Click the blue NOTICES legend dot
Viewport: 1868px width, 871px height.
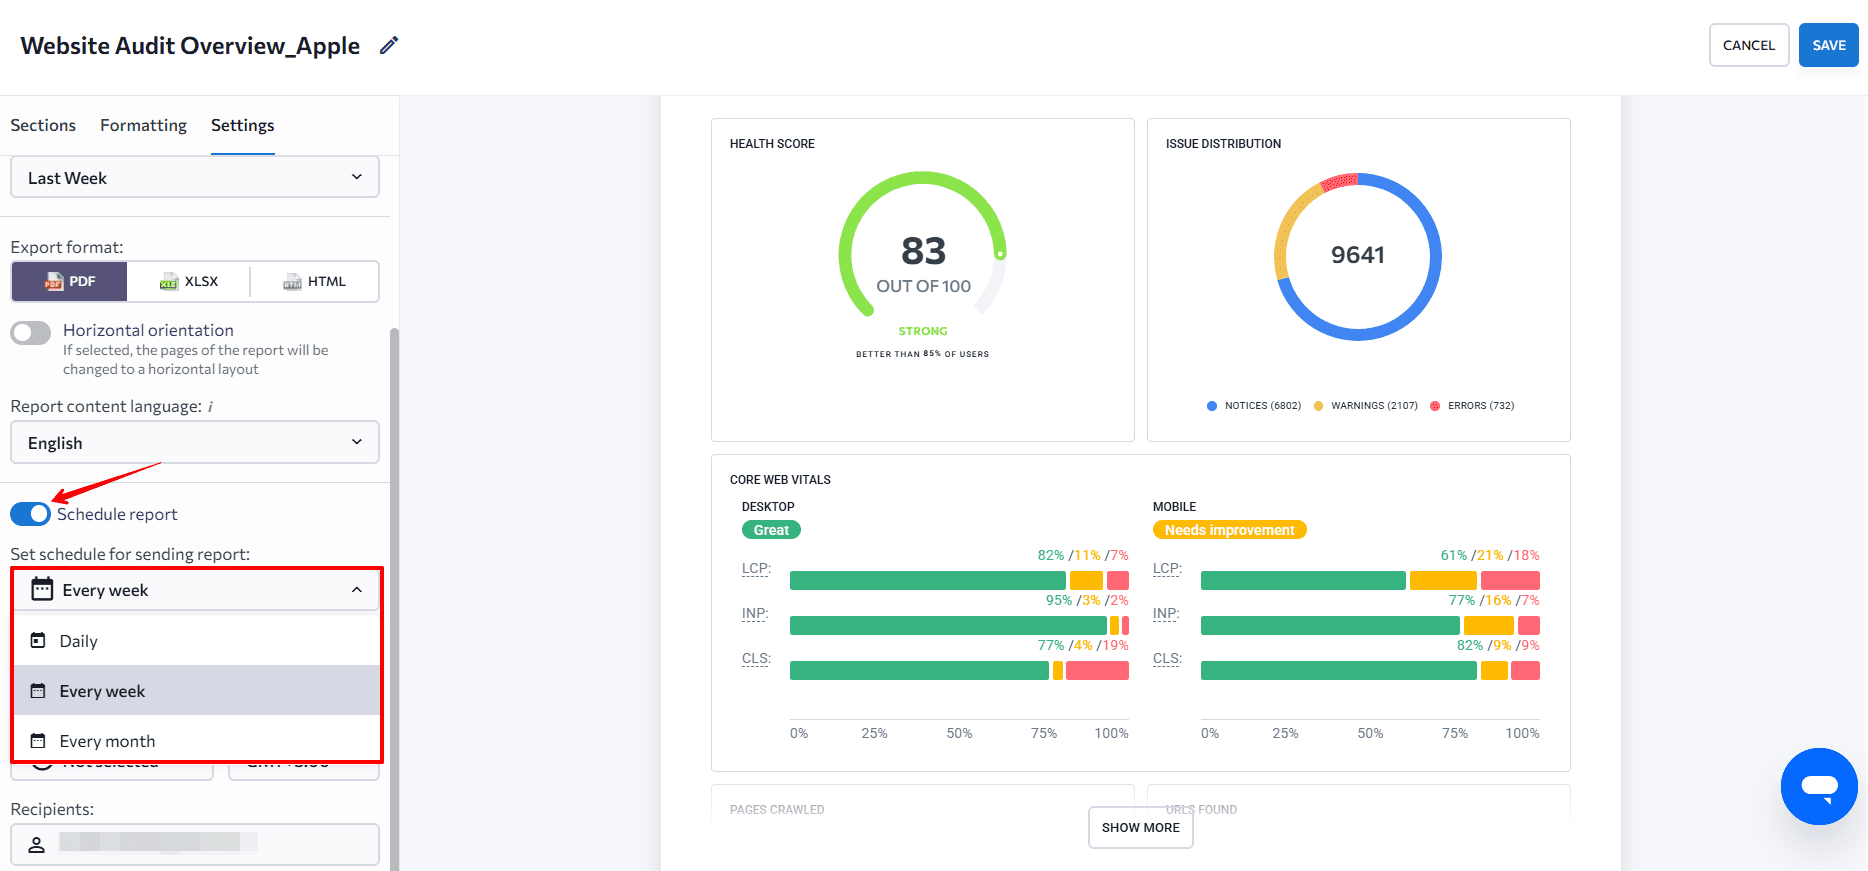pyautogui.click(x=1212, y=406)
